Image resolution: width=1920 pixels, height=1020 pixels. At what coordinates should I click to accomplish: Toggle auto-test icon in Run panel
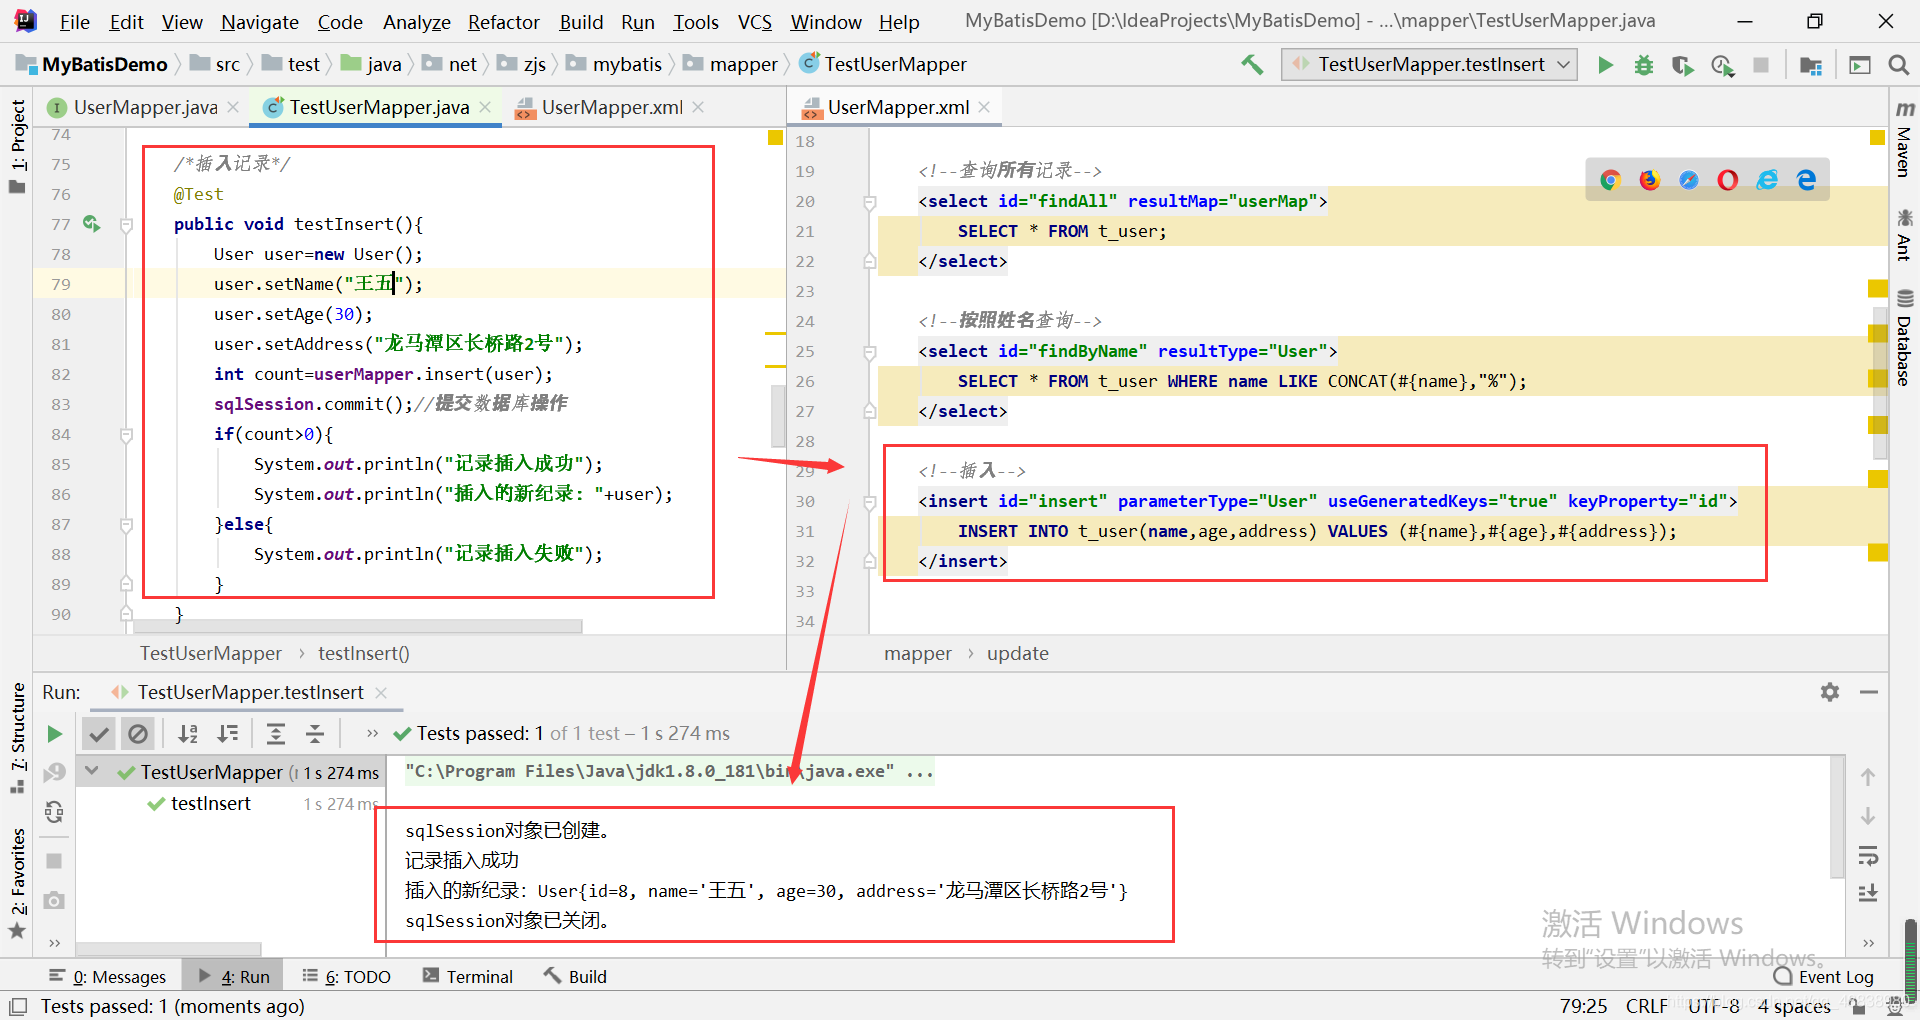point(54,812)
